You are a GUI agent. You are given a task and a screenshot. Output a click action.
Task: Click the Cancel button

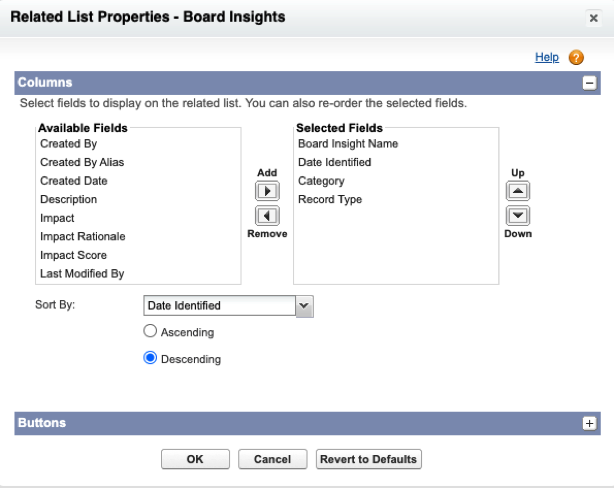(x=272, y=459)
